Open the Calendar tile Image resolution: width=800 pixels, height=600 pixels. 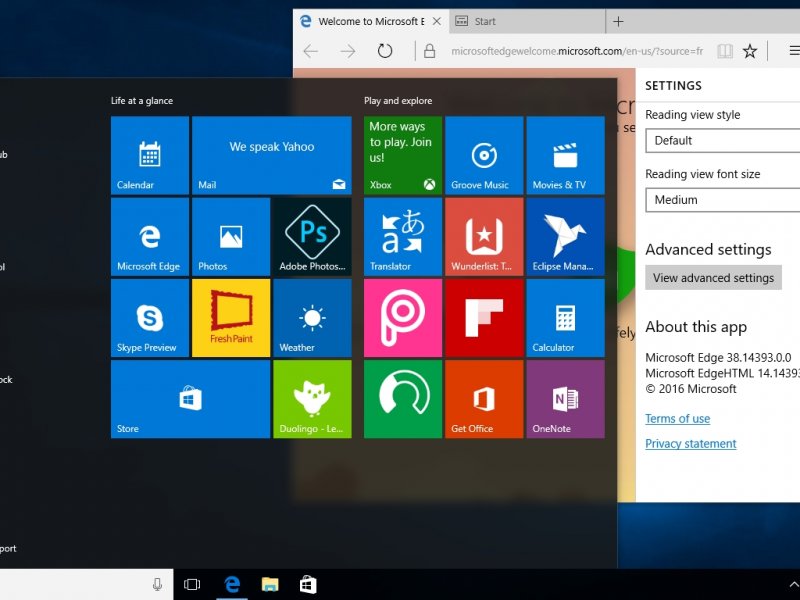(150, 155)
